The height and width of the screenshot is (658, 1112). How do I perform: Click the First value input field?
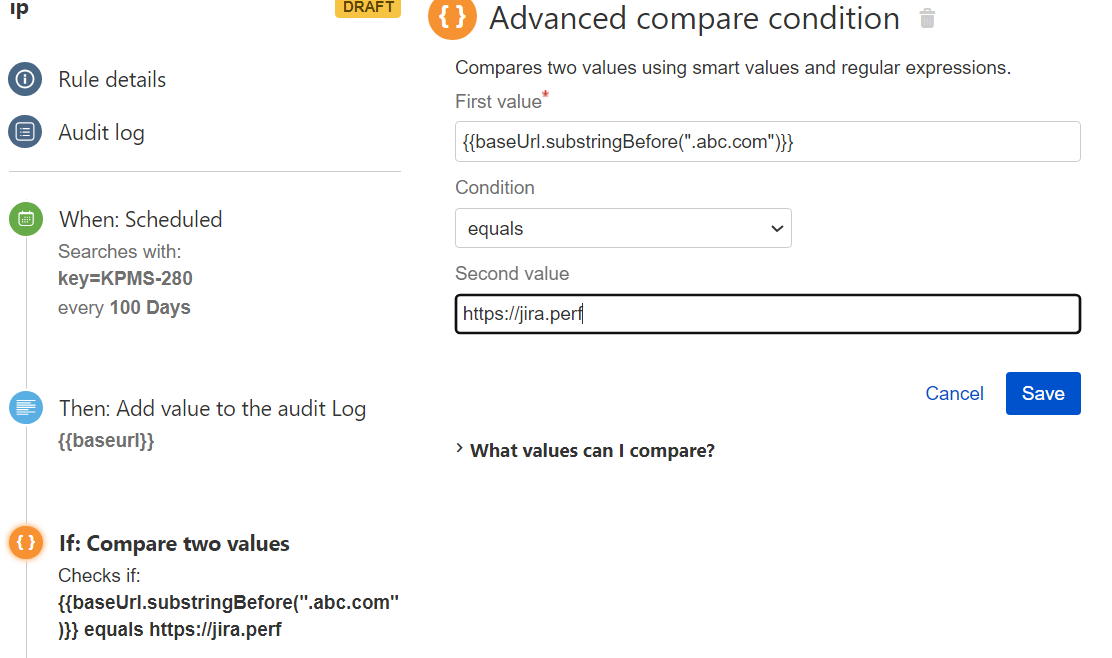768,141
